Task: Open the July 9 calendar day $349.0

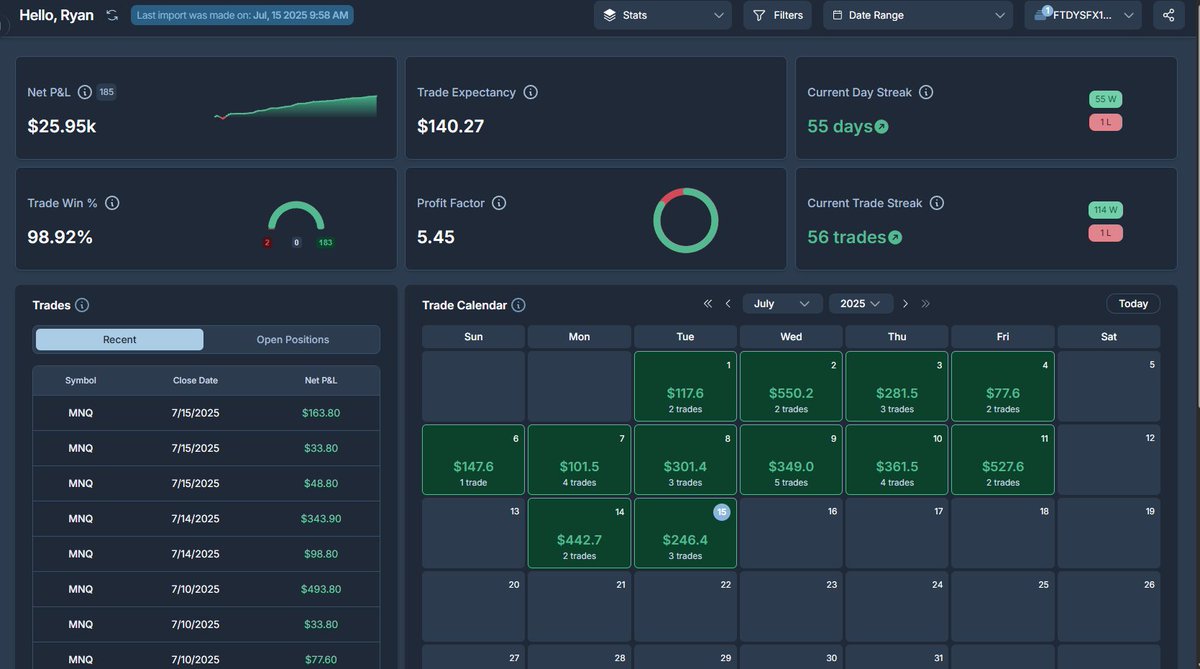Action: (791, 460)
